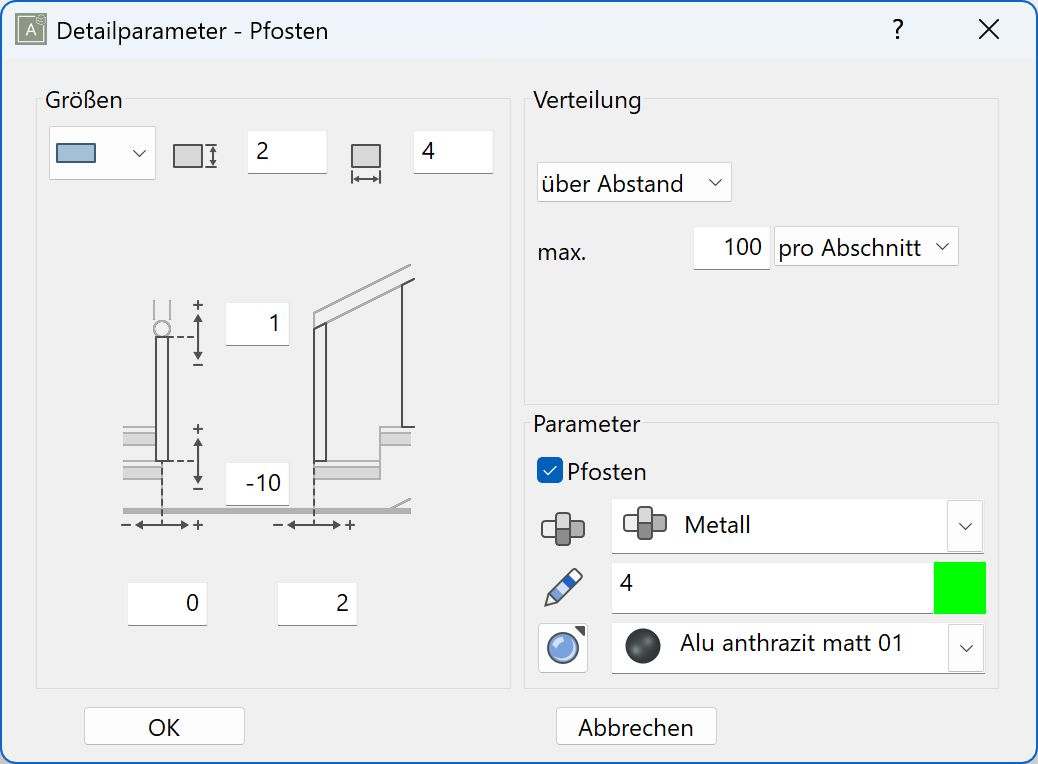Cancel the dialog via Abbrechen
1038x764 pixels.
click(x=636, y=726)
